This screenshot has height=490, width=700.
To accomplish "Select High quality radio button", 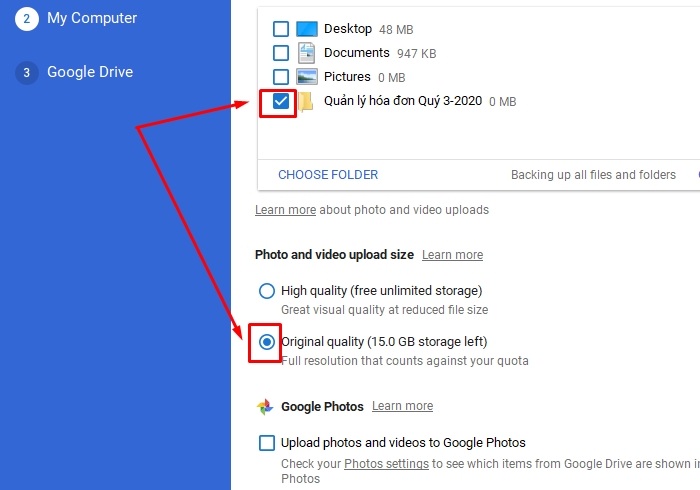I will pyautogui.click(x=267, y=291).
